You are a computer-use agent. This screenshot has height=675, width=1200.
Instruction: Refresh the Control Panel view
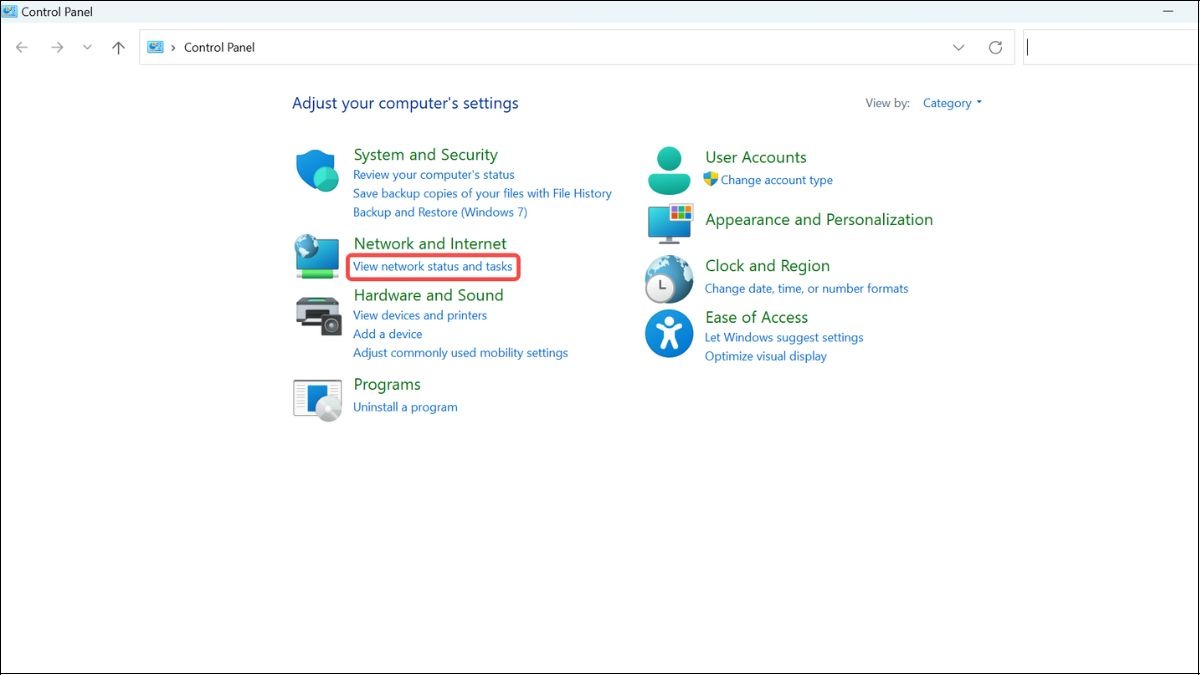click(x=995, y=47)
